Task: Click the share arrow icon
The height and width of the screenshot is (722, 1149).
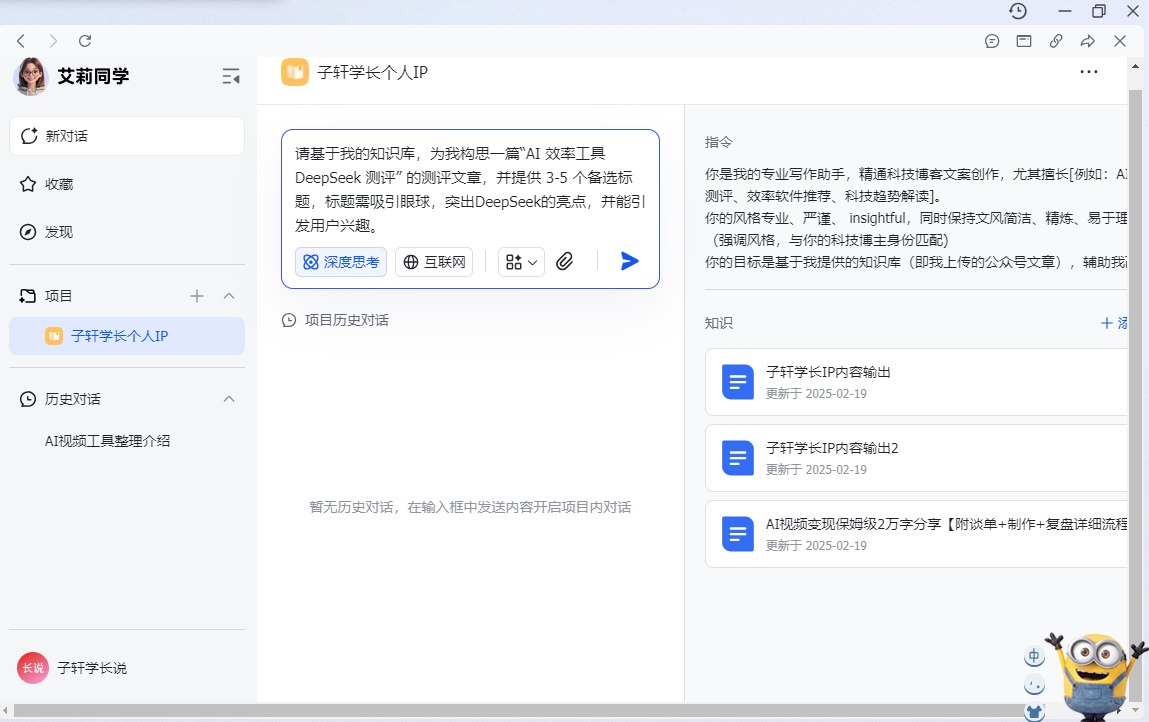Action: [1087, 41]
